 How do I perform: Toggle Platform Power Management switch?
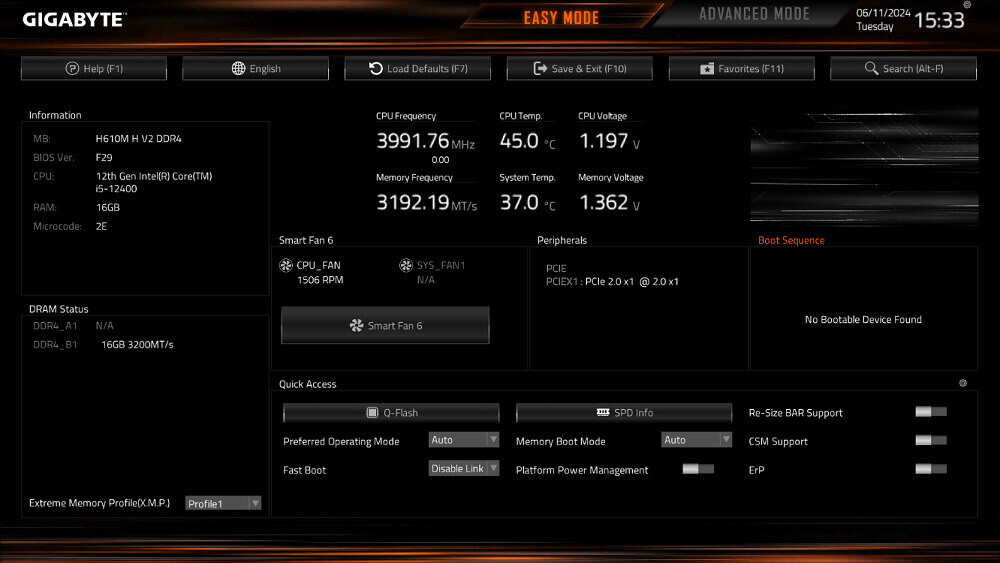[698, 469]
